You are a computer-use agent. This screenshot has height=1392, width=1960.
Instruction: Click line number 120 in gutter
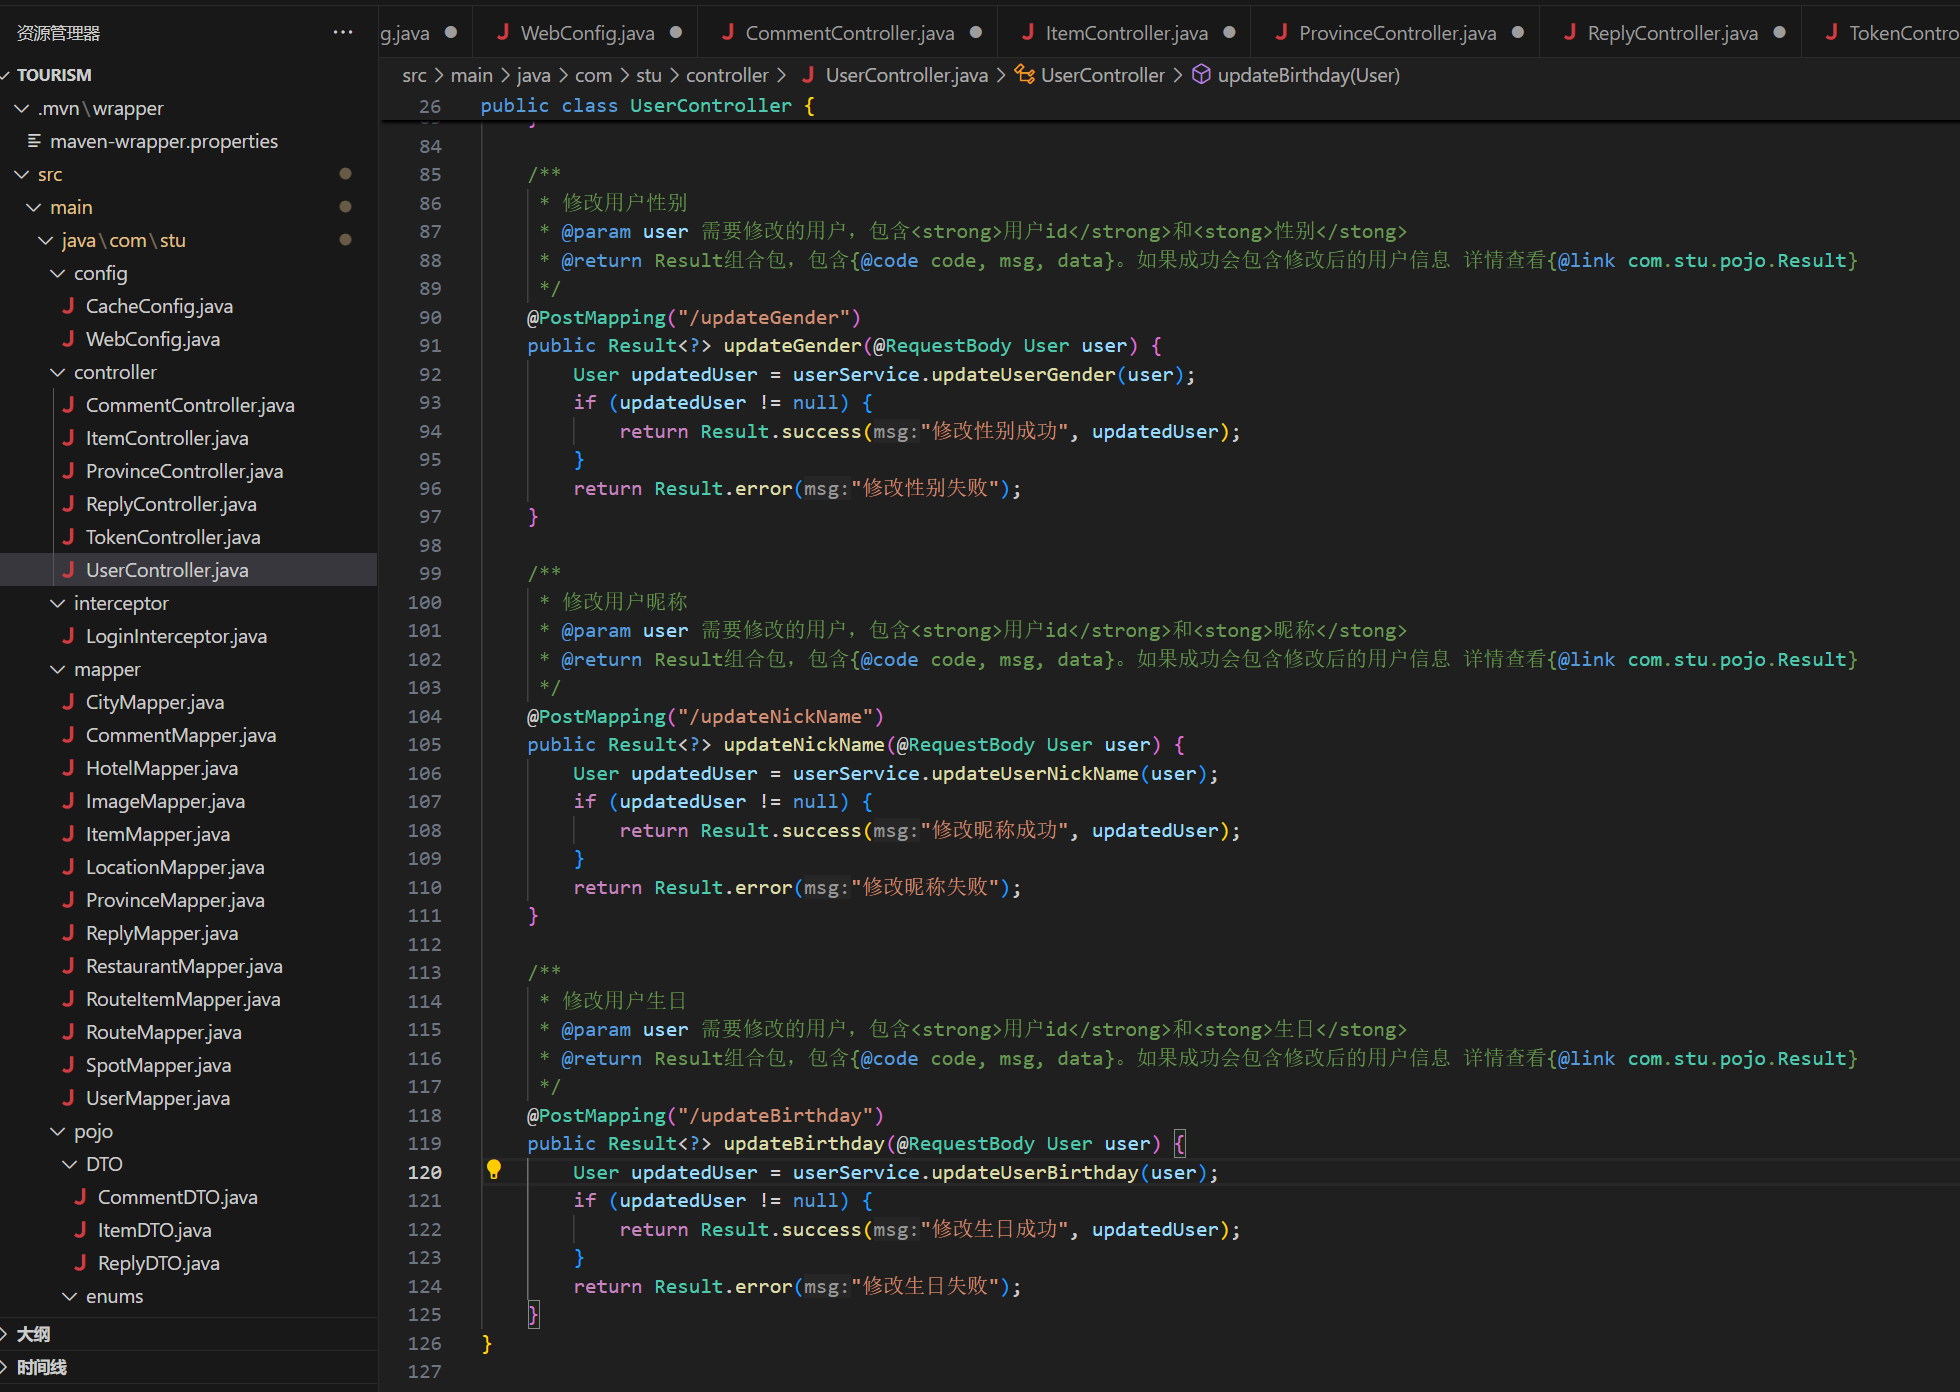tap(425, 1172)
